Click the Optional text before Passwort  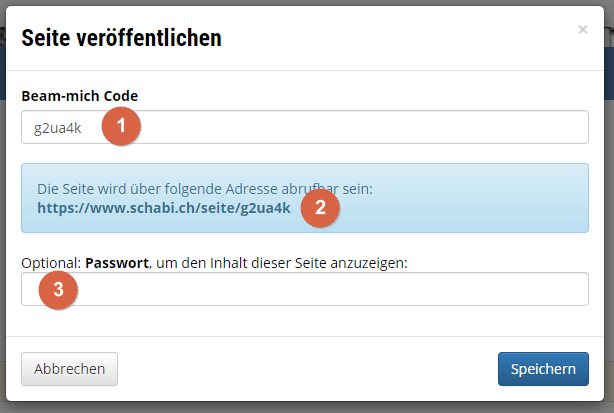point(51,263)
